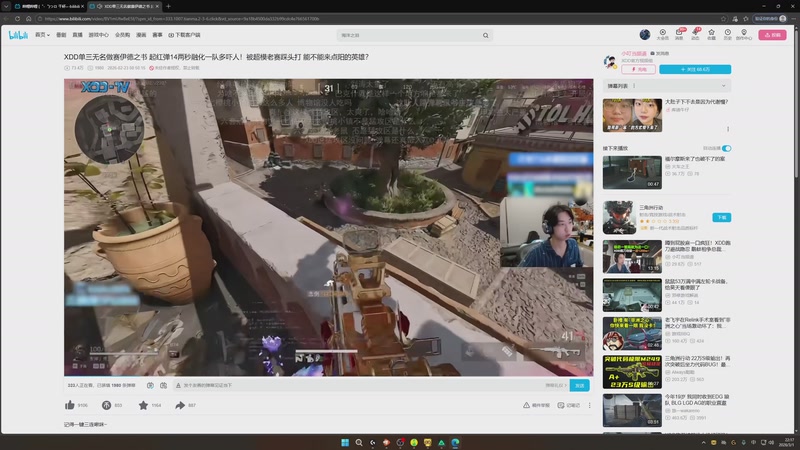Open Windows taskbar search
The width and height of the screenshot is (800, 450).
tap(359, 442)
